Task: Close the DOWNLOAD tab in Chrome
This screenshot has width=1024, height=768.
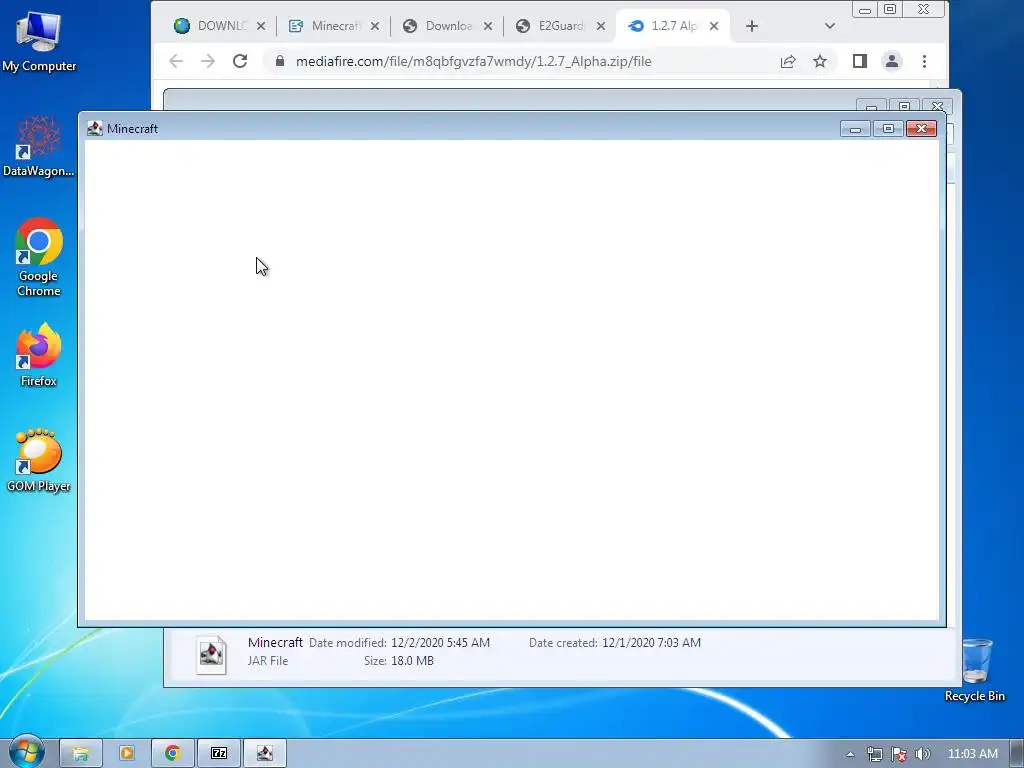Action: coord(261,26)
